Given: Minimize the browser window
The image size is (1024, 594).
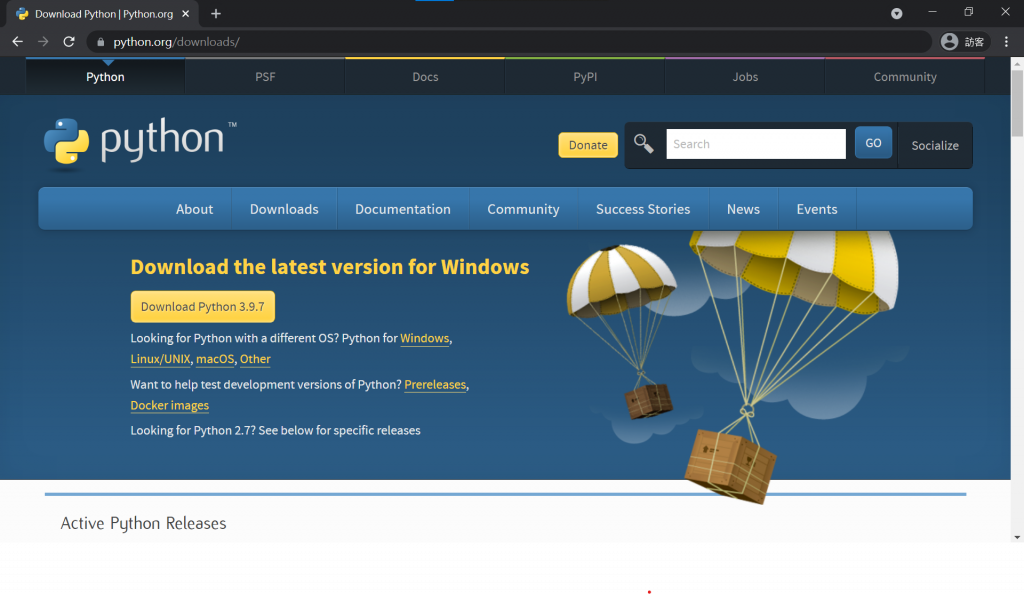Looking at the screenshot, I should pyautogui.click(x=933, y=12).
